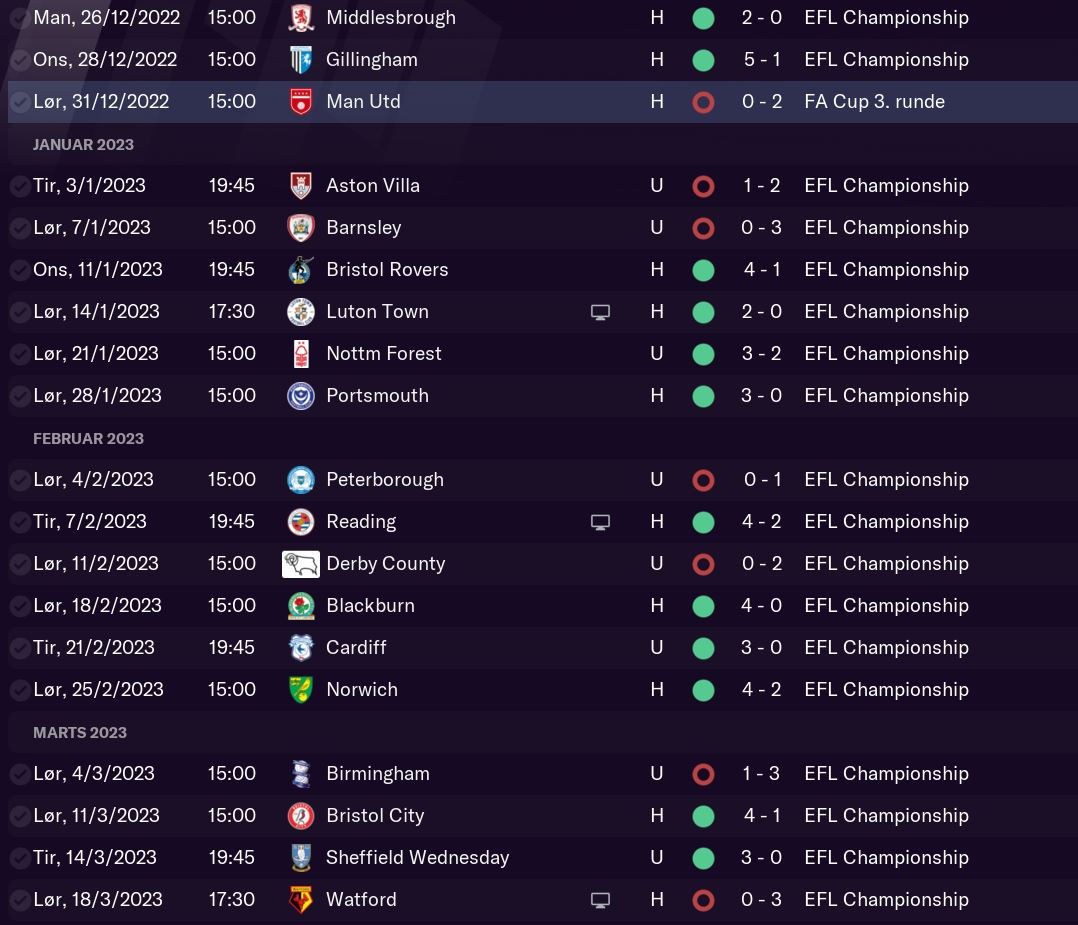
Task: Click the Middlesbrough club badge
Action: 300,18
